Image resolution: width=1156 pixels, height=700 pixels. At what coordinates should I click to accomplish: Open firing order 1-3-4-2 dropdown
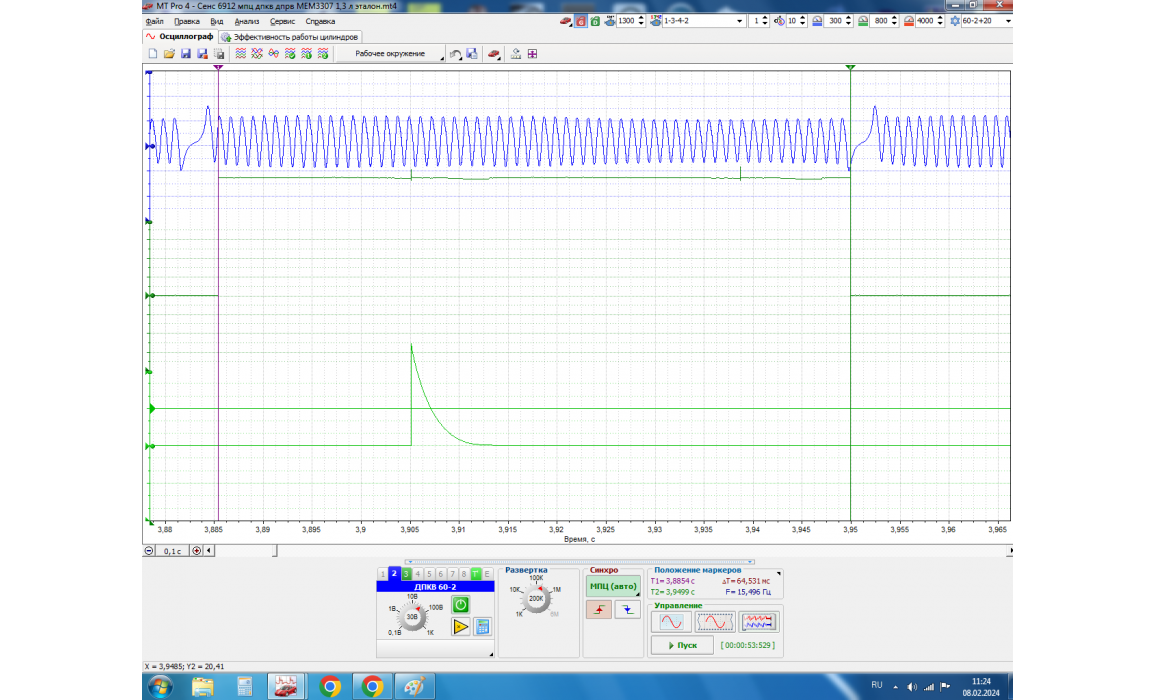[x=739, y=21]
